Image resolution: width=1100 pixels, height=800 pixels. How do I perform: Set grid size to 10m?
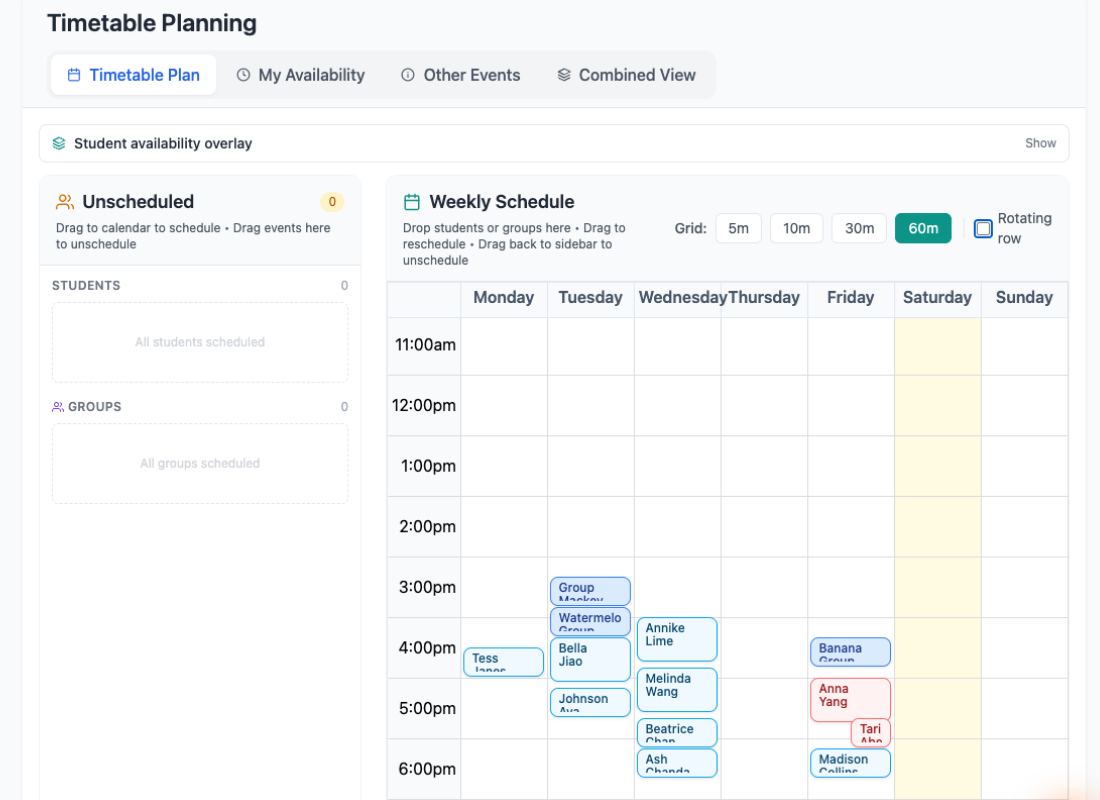(x=796, y=228)
